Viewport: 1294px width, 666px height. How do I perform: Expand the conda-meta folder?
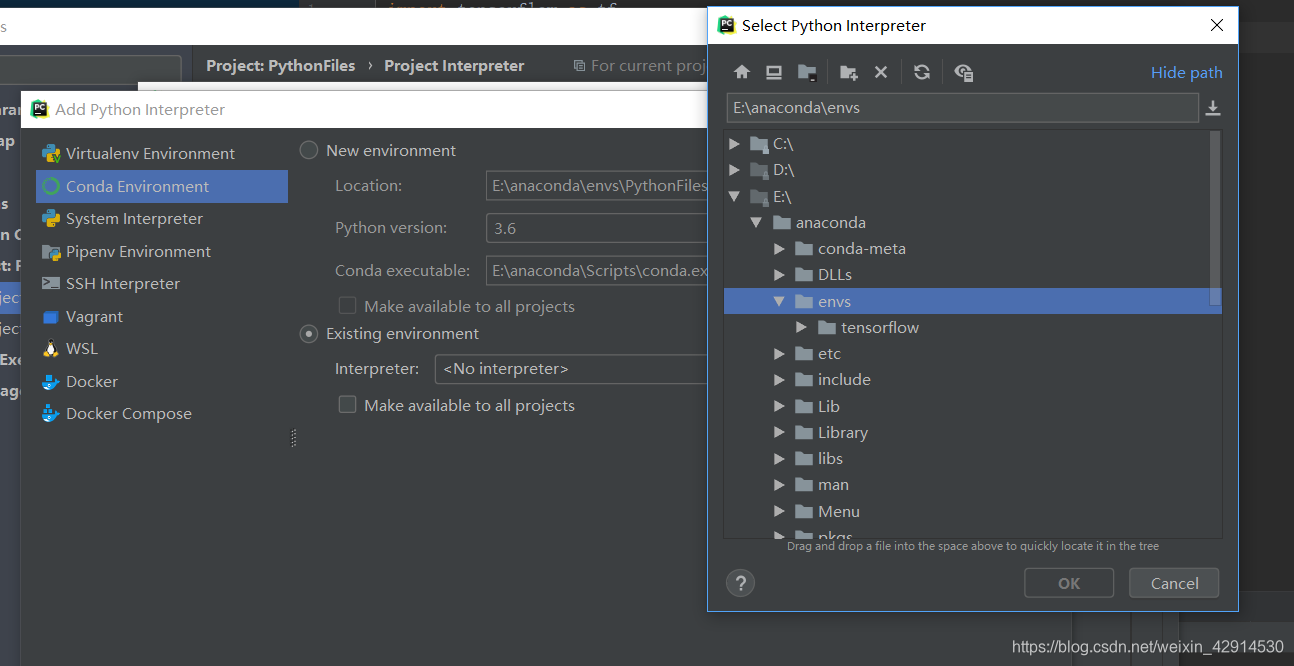780,248
